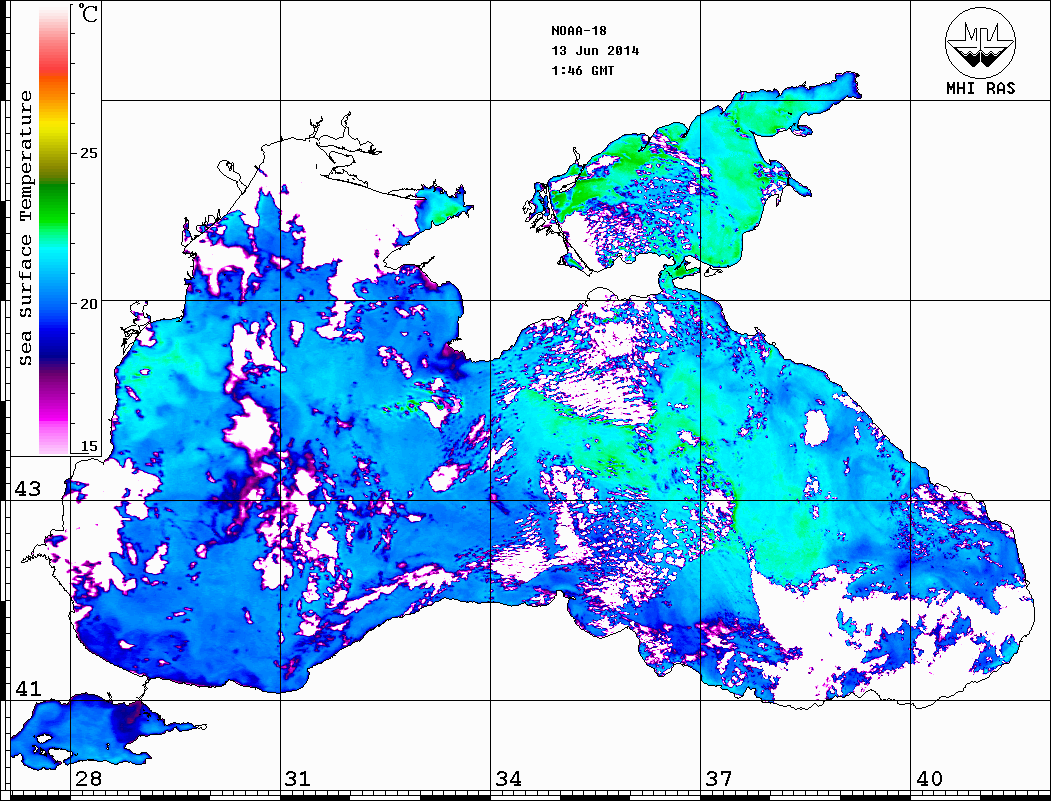Screen dimensions: 1051x801
Task: Click the MHI RAS logo emblem
Action: coord(980,42)
